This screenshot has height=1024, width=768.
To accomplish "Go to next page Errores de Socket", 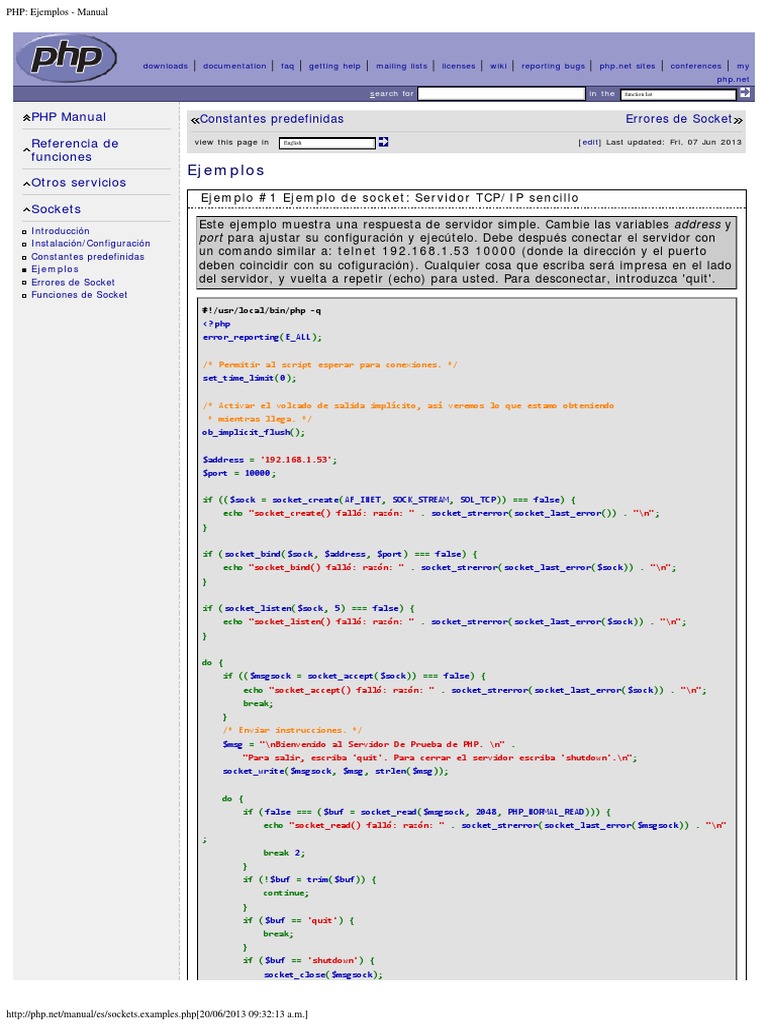I will (x=679, y=119).
